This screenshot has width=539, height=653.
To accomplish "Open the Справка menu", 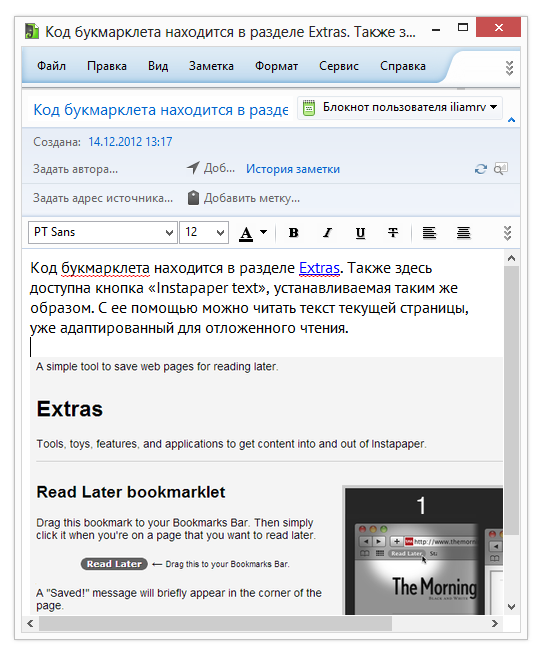I will click(403, 66).
